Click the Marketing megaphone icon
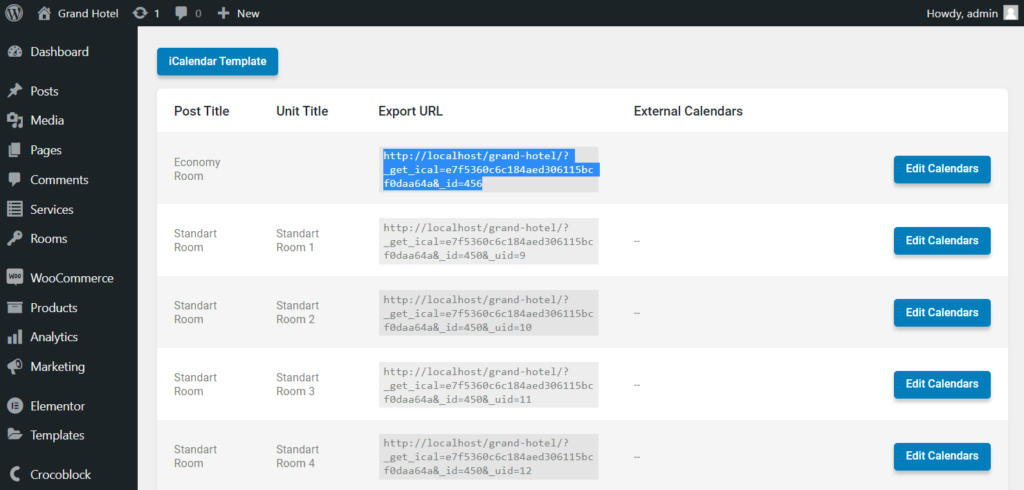Viewport: 1024px width, 490px height. pyautogui.click(x=15, y=367)
